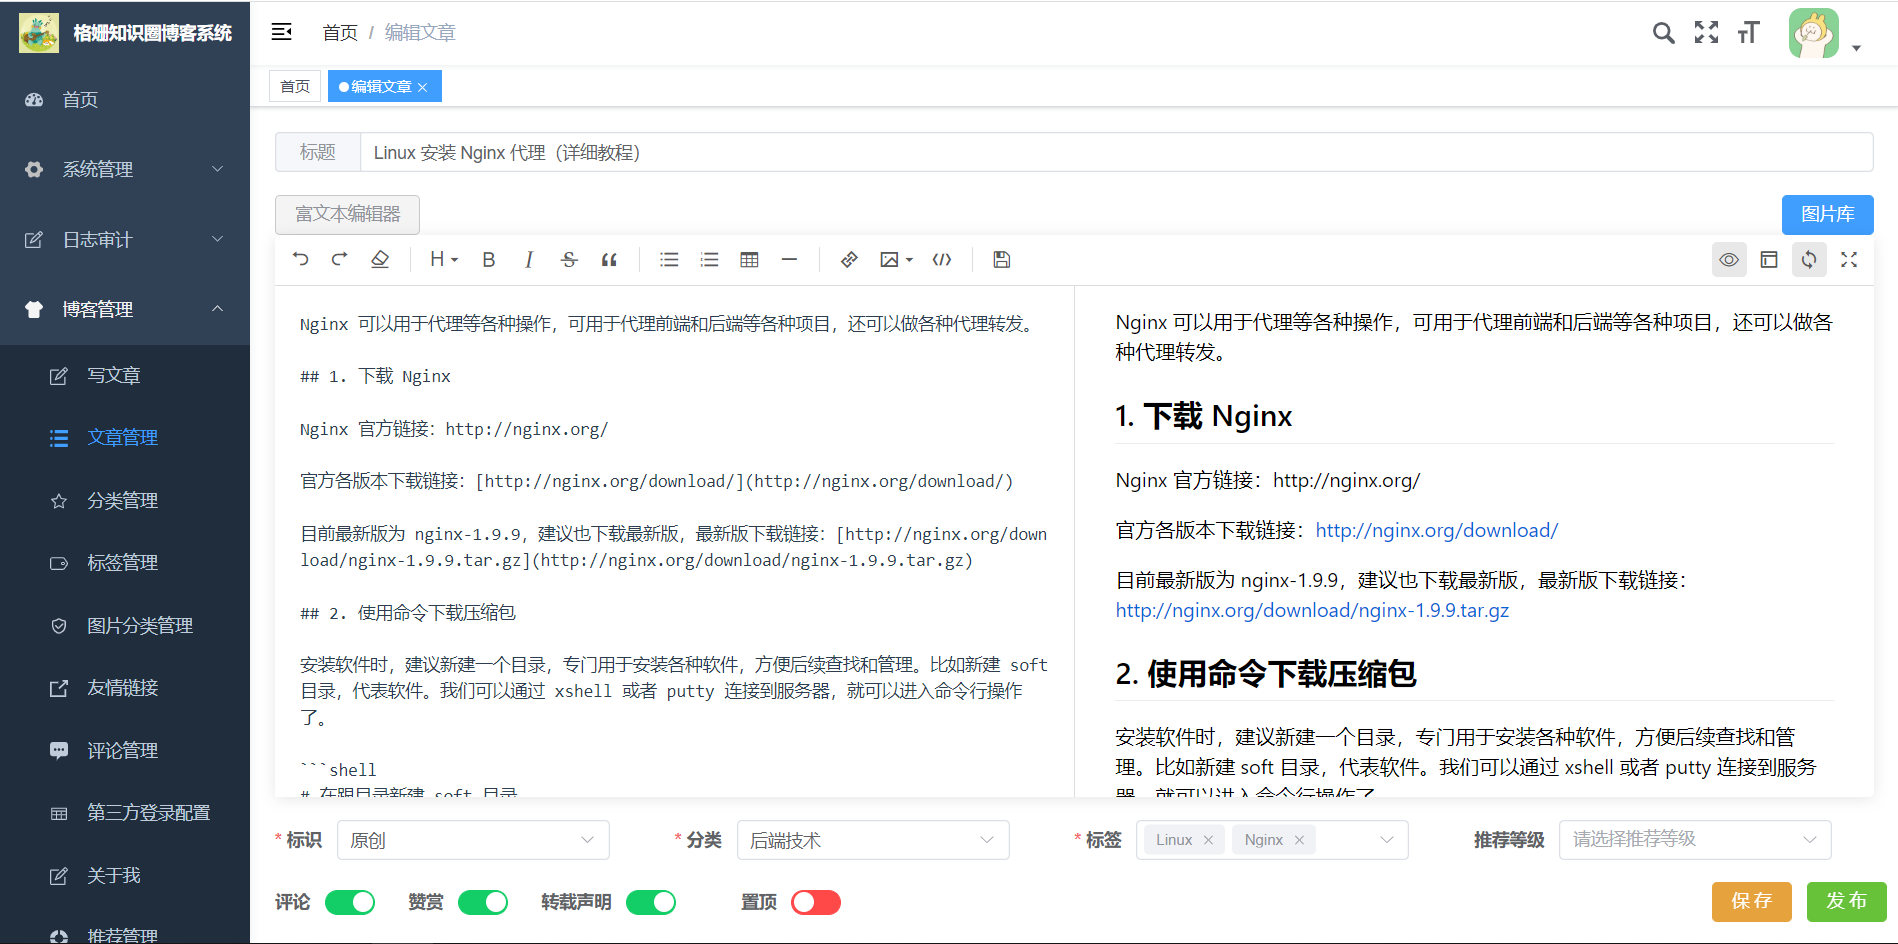
Task: Go to 首页 in the sidebar
Action: tap(125, 100)
